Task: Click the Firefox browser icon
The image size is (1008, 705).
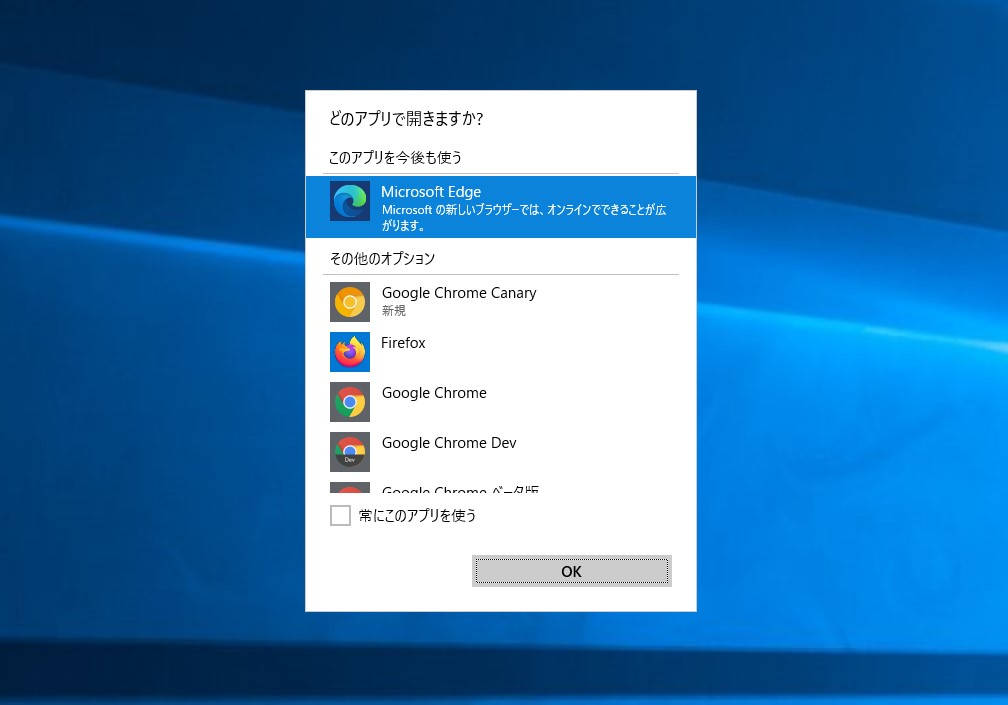Action: point(349,352)
